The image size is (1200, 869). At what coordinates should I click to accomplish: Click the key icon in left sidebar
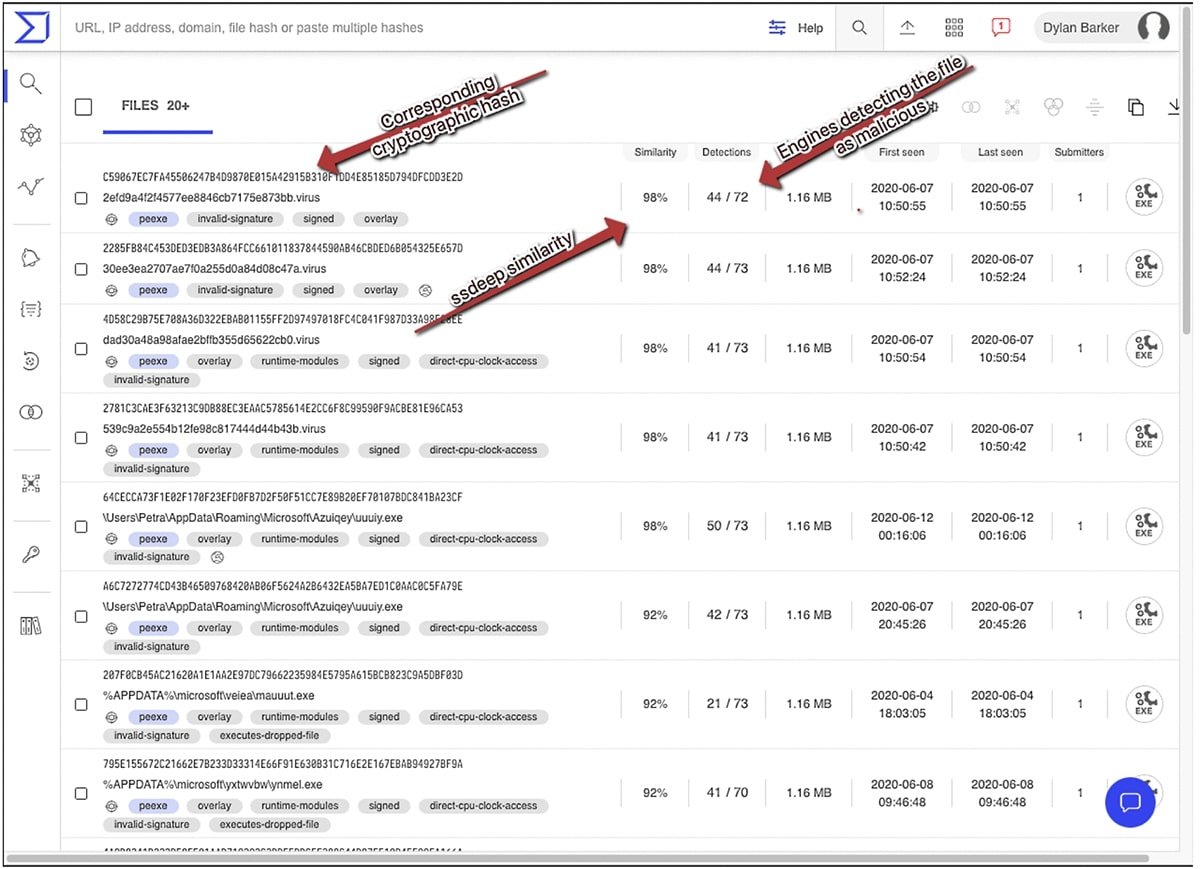coord(31,555)
